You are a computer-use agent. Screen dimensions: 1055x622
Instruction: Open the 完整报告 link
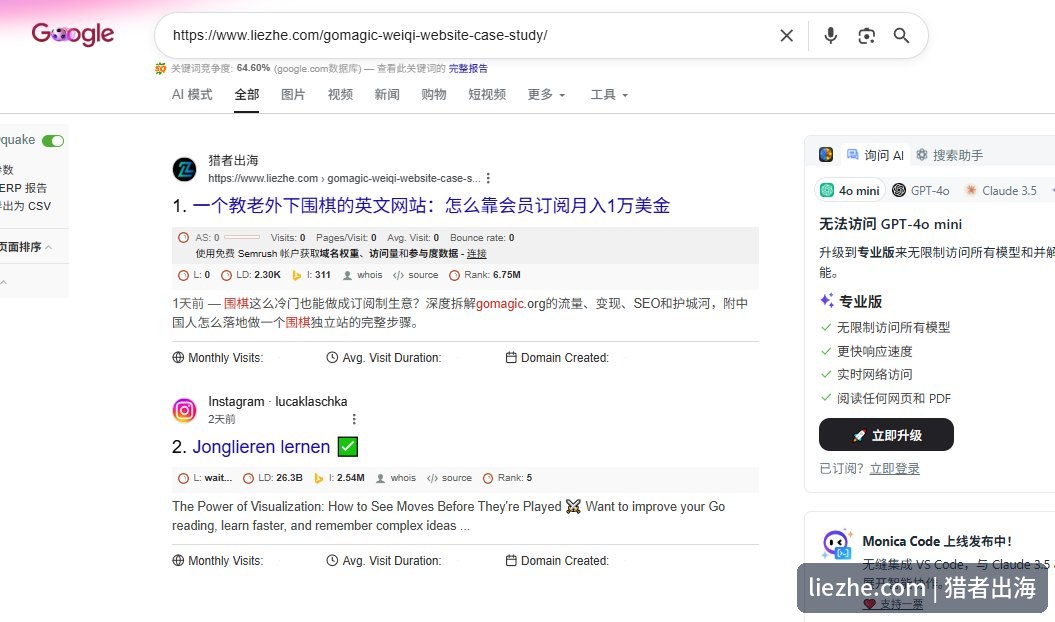click(x=468, y=68)
